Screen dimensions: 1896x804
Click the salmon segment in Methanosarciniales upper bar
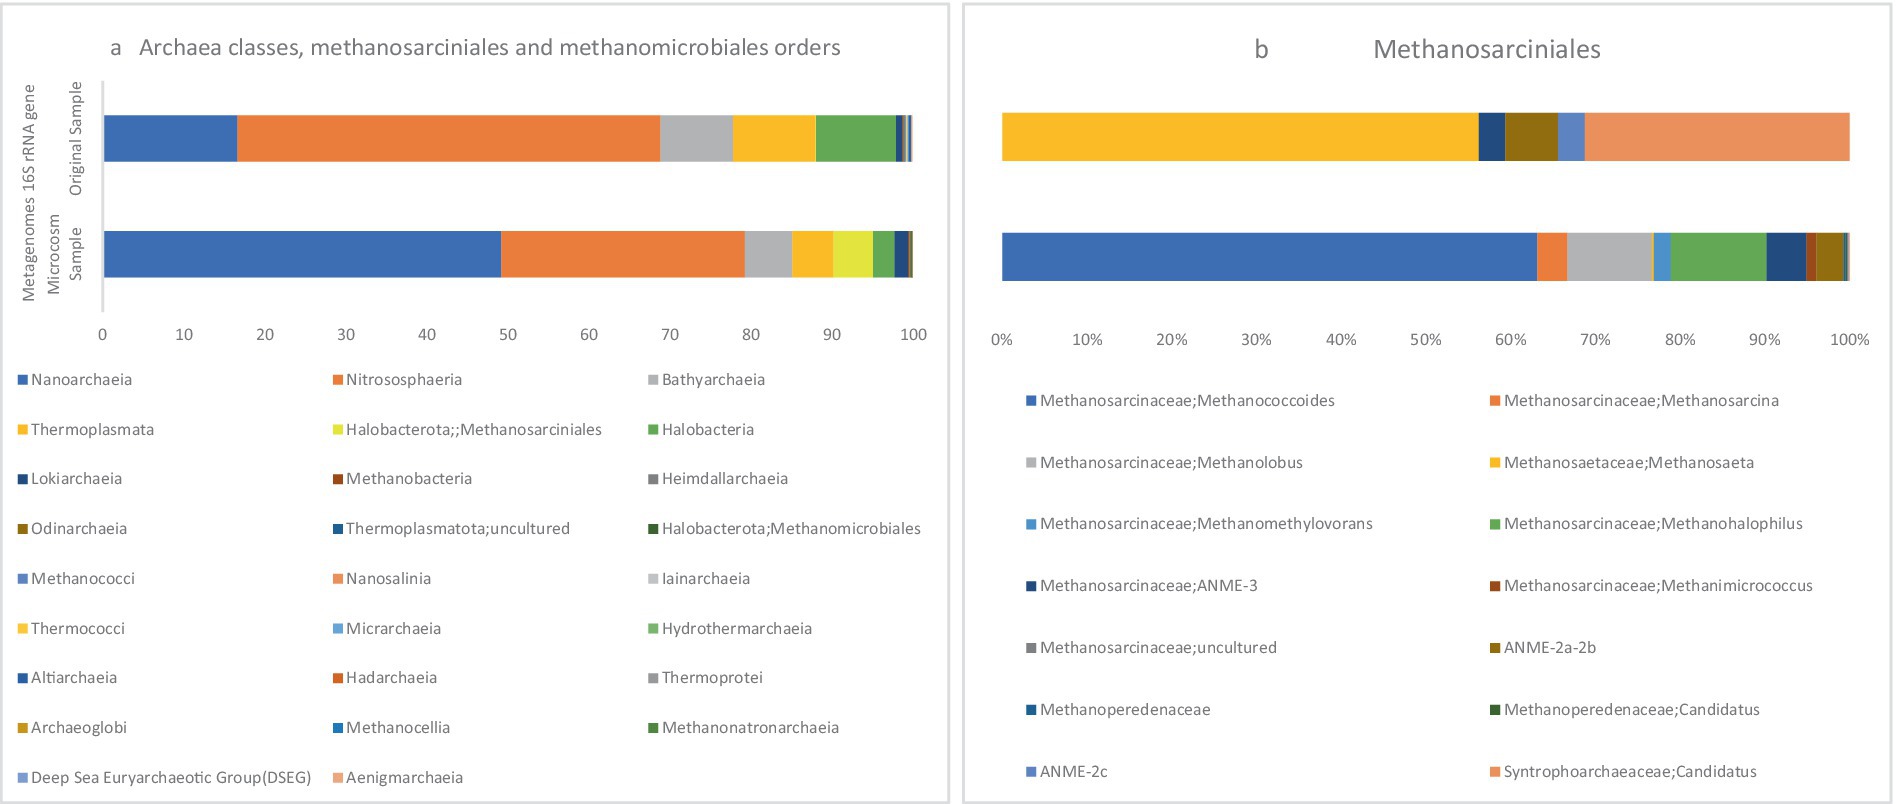click(1717, 137)
